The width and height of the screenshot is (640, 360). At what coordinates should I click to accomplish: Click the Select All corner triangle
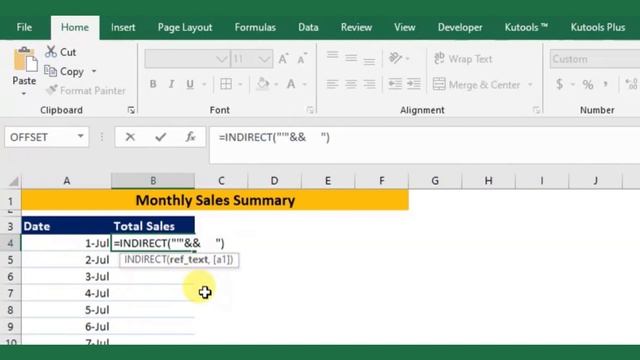tap(13, 181)
